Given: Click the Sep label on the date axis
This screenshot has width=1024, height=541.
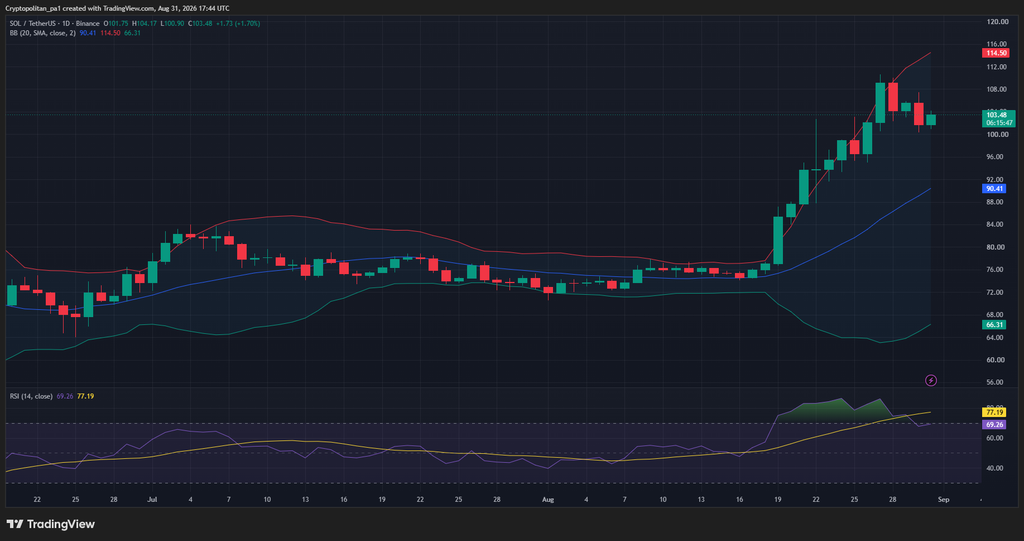Looking at the screenshot, I should [x=943, y=499].
